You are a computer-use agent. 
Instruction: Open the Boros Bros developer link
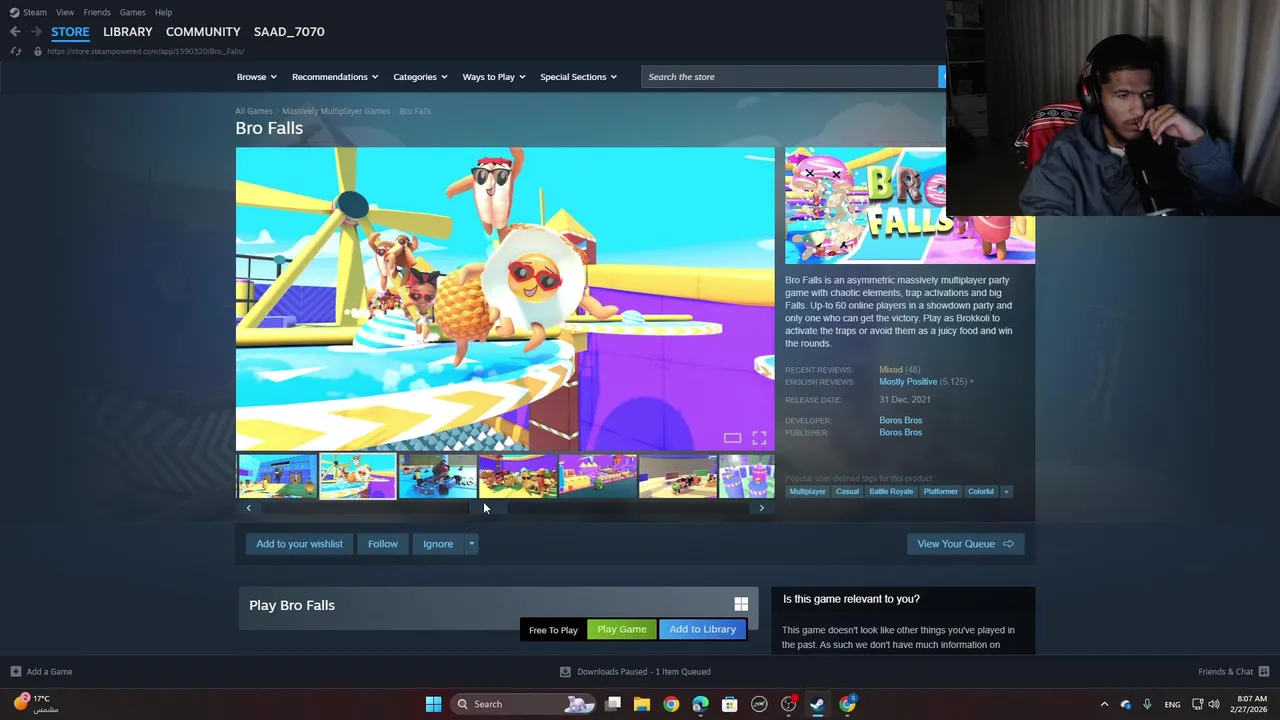tap(900, 420)
